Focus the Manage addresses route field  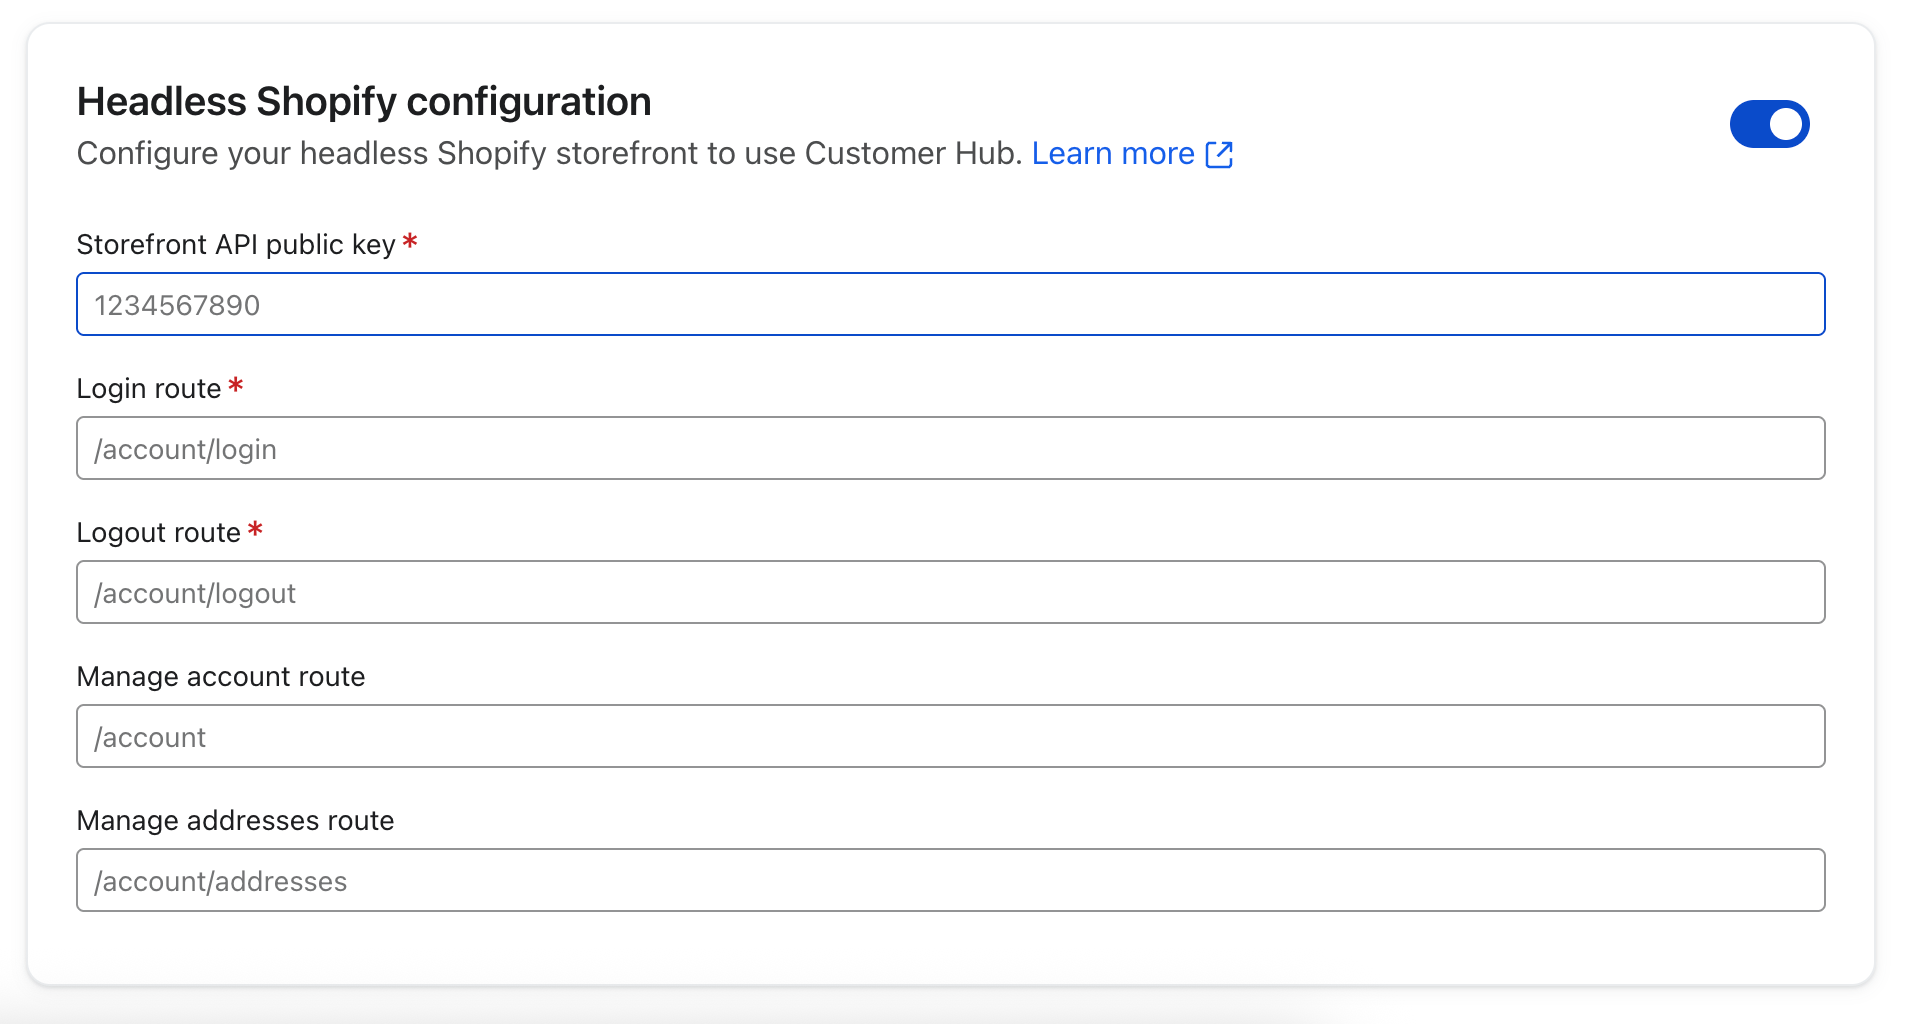[950, 880]
